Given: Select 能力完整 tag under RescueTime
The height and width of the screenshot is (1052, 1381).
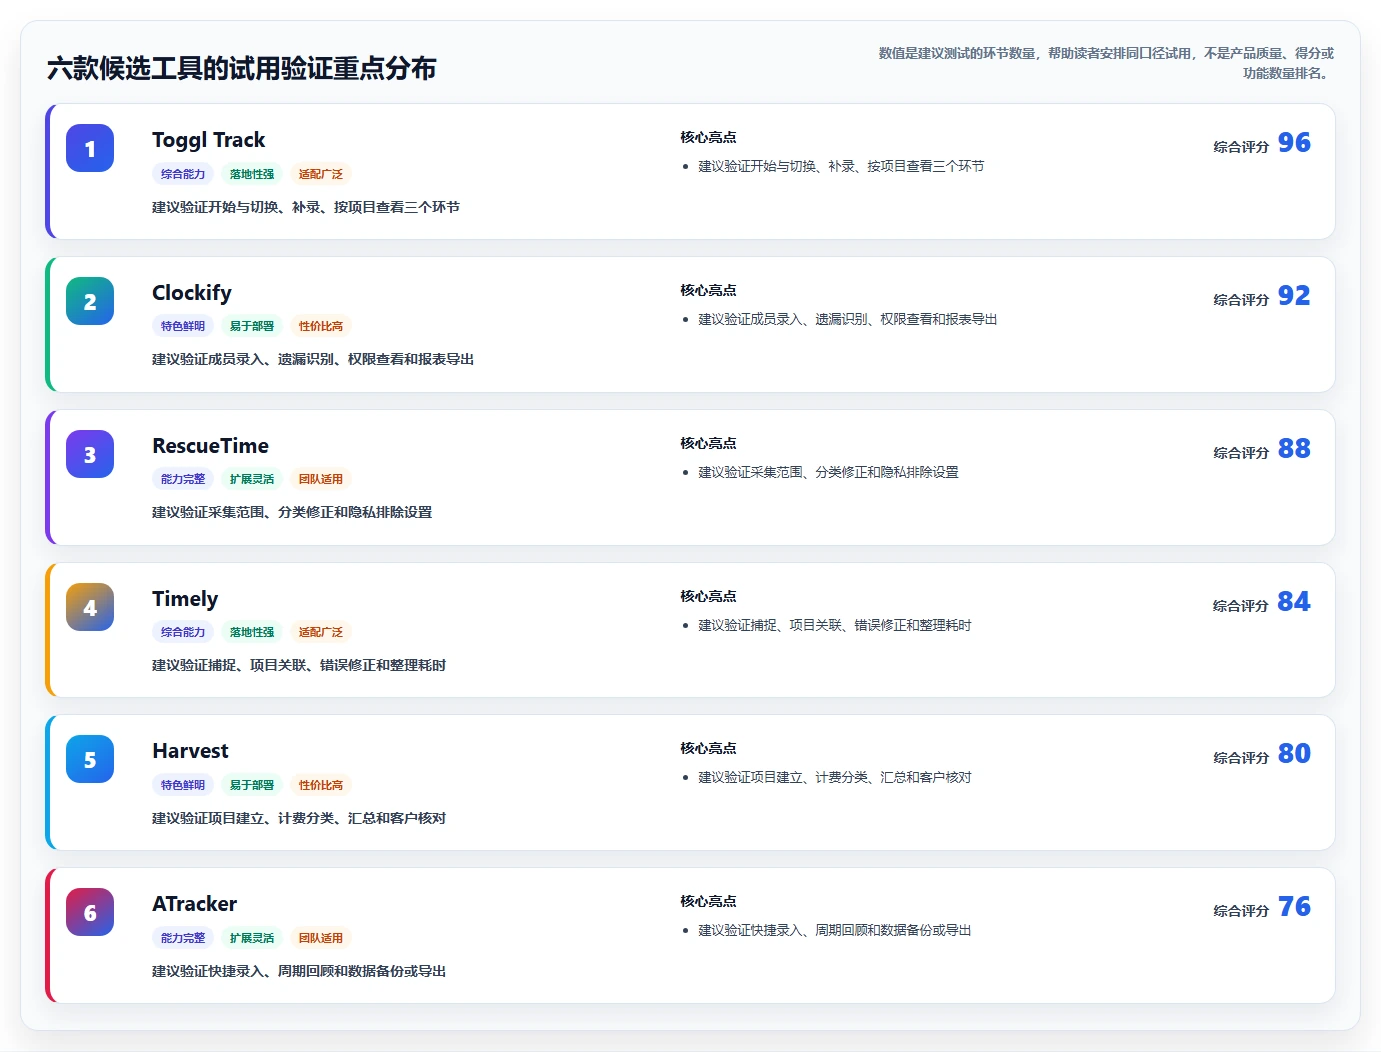Looking at the screenshot, I should (x=183, y=479).
